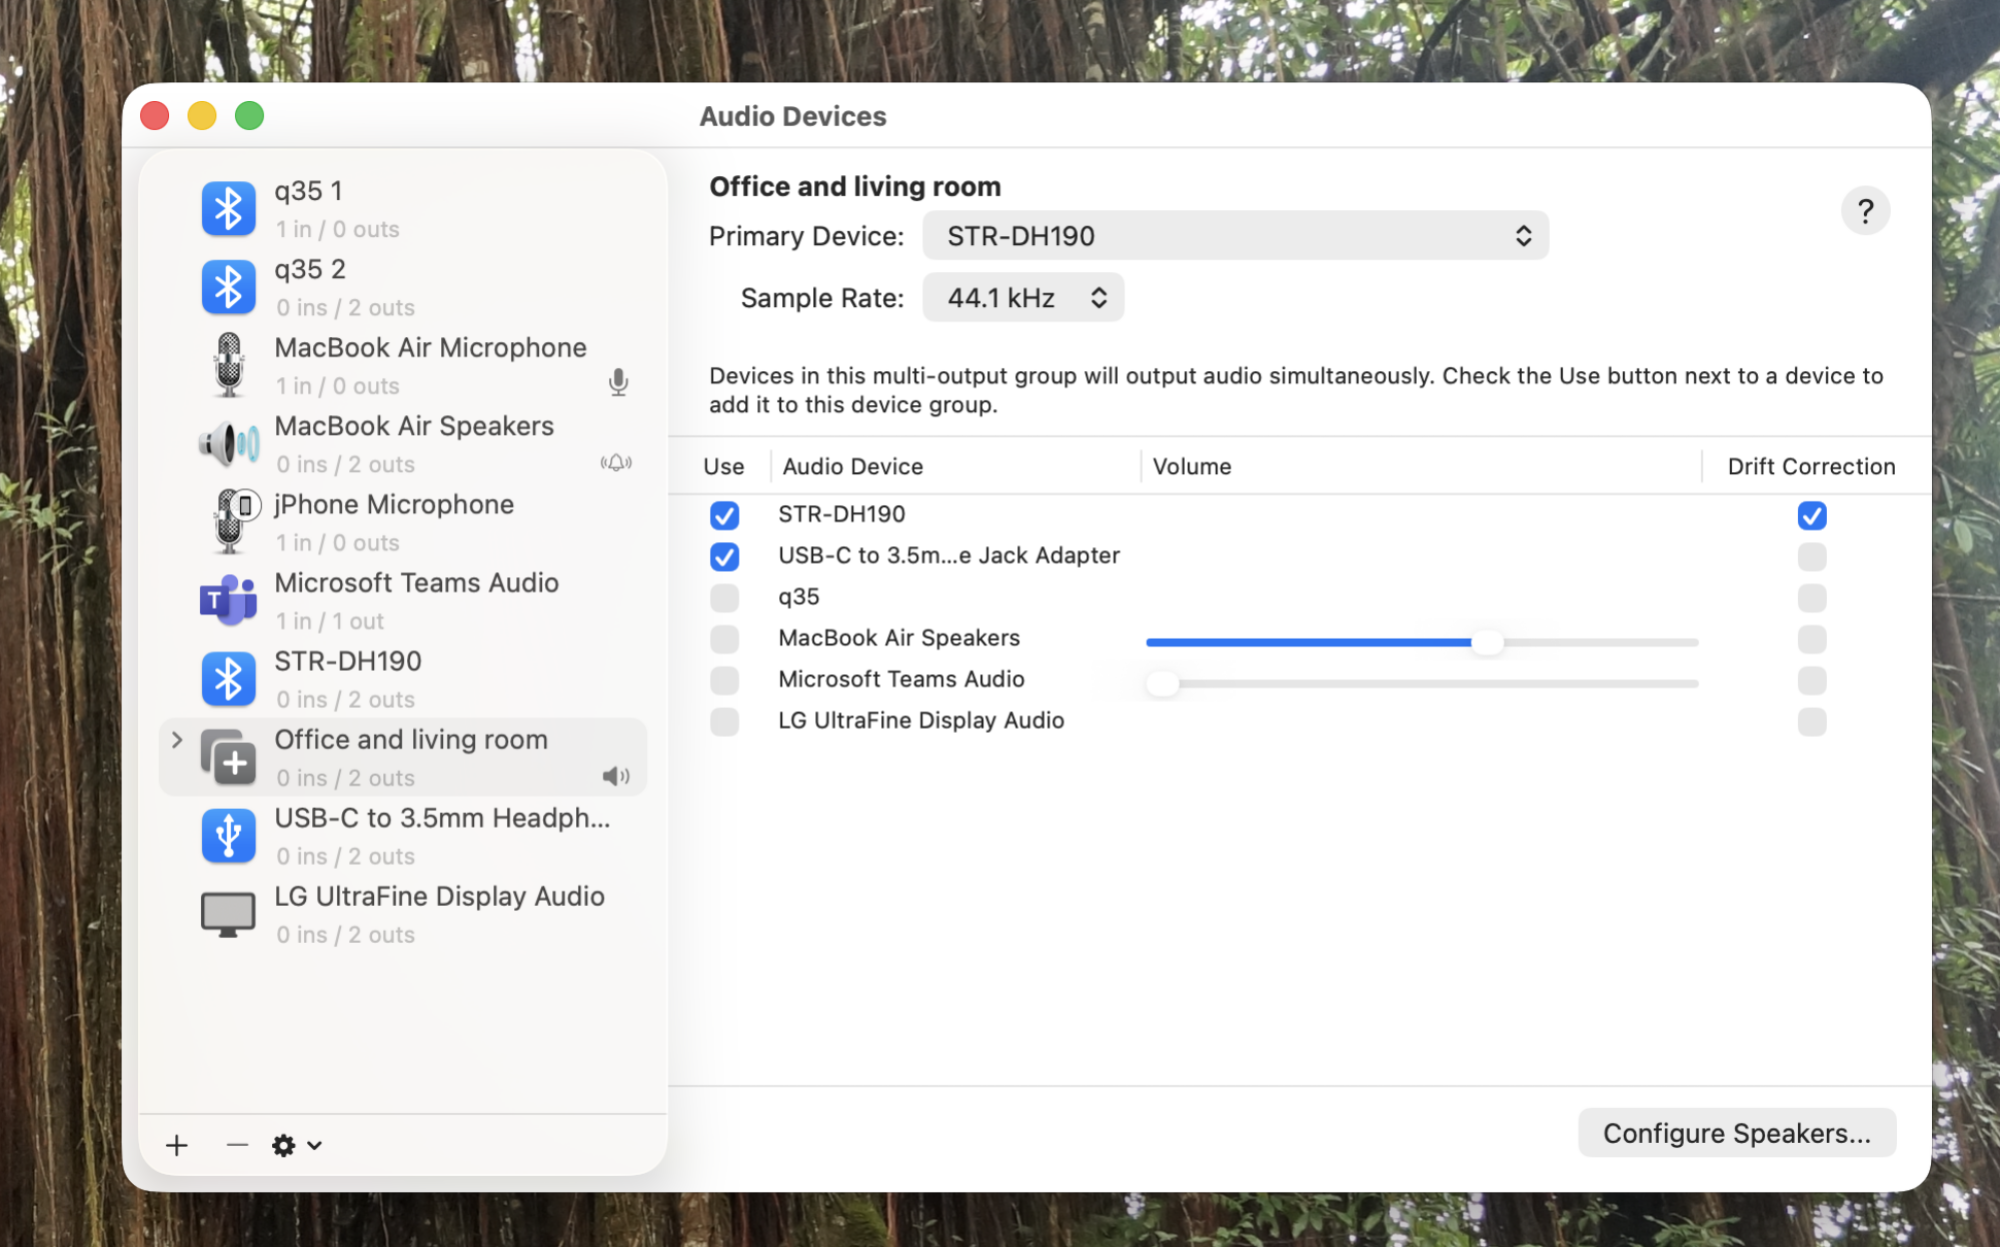Click Configure Speakers button
This screenshot has width=2000, height=1247.
(1736, 1133)
